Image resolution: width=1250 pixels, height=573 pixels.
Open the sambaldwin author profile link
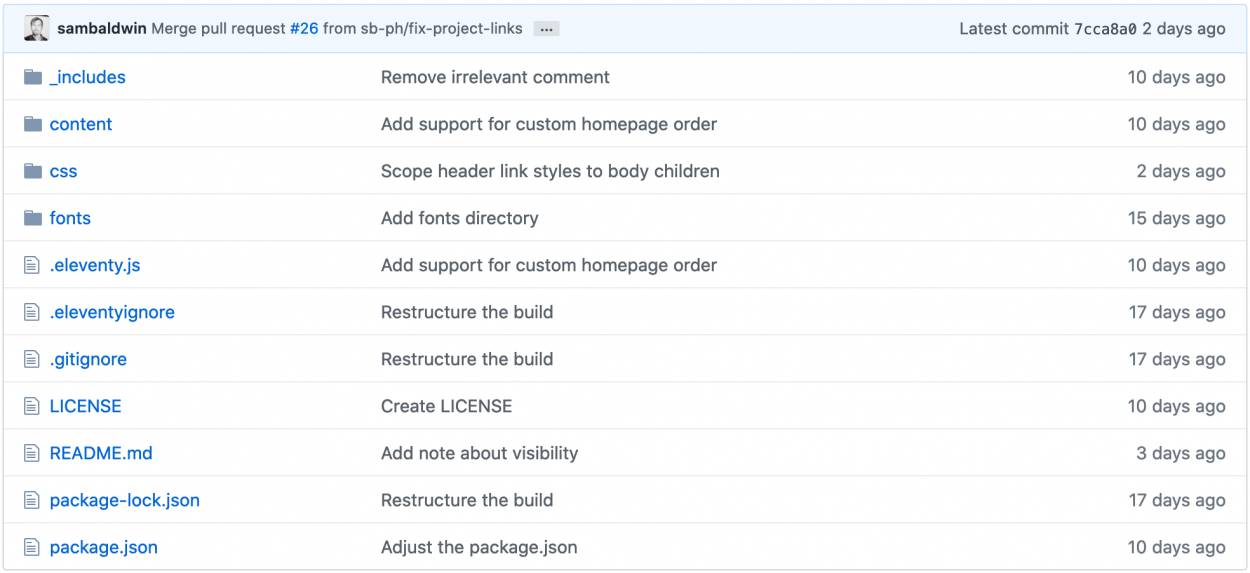(x=102, y=29)
